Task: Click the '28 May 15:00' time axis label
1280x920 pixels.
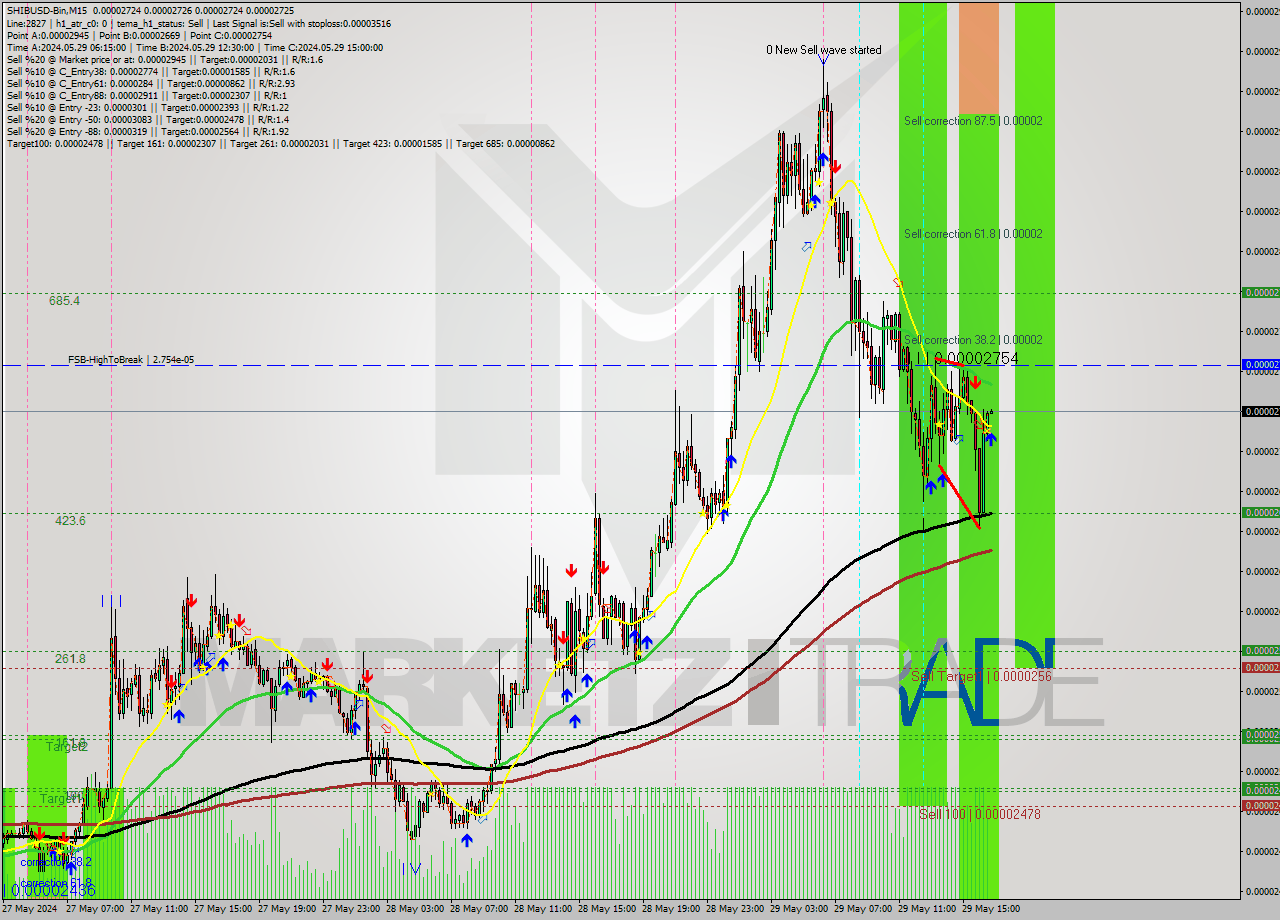Action: click(606, 909)
